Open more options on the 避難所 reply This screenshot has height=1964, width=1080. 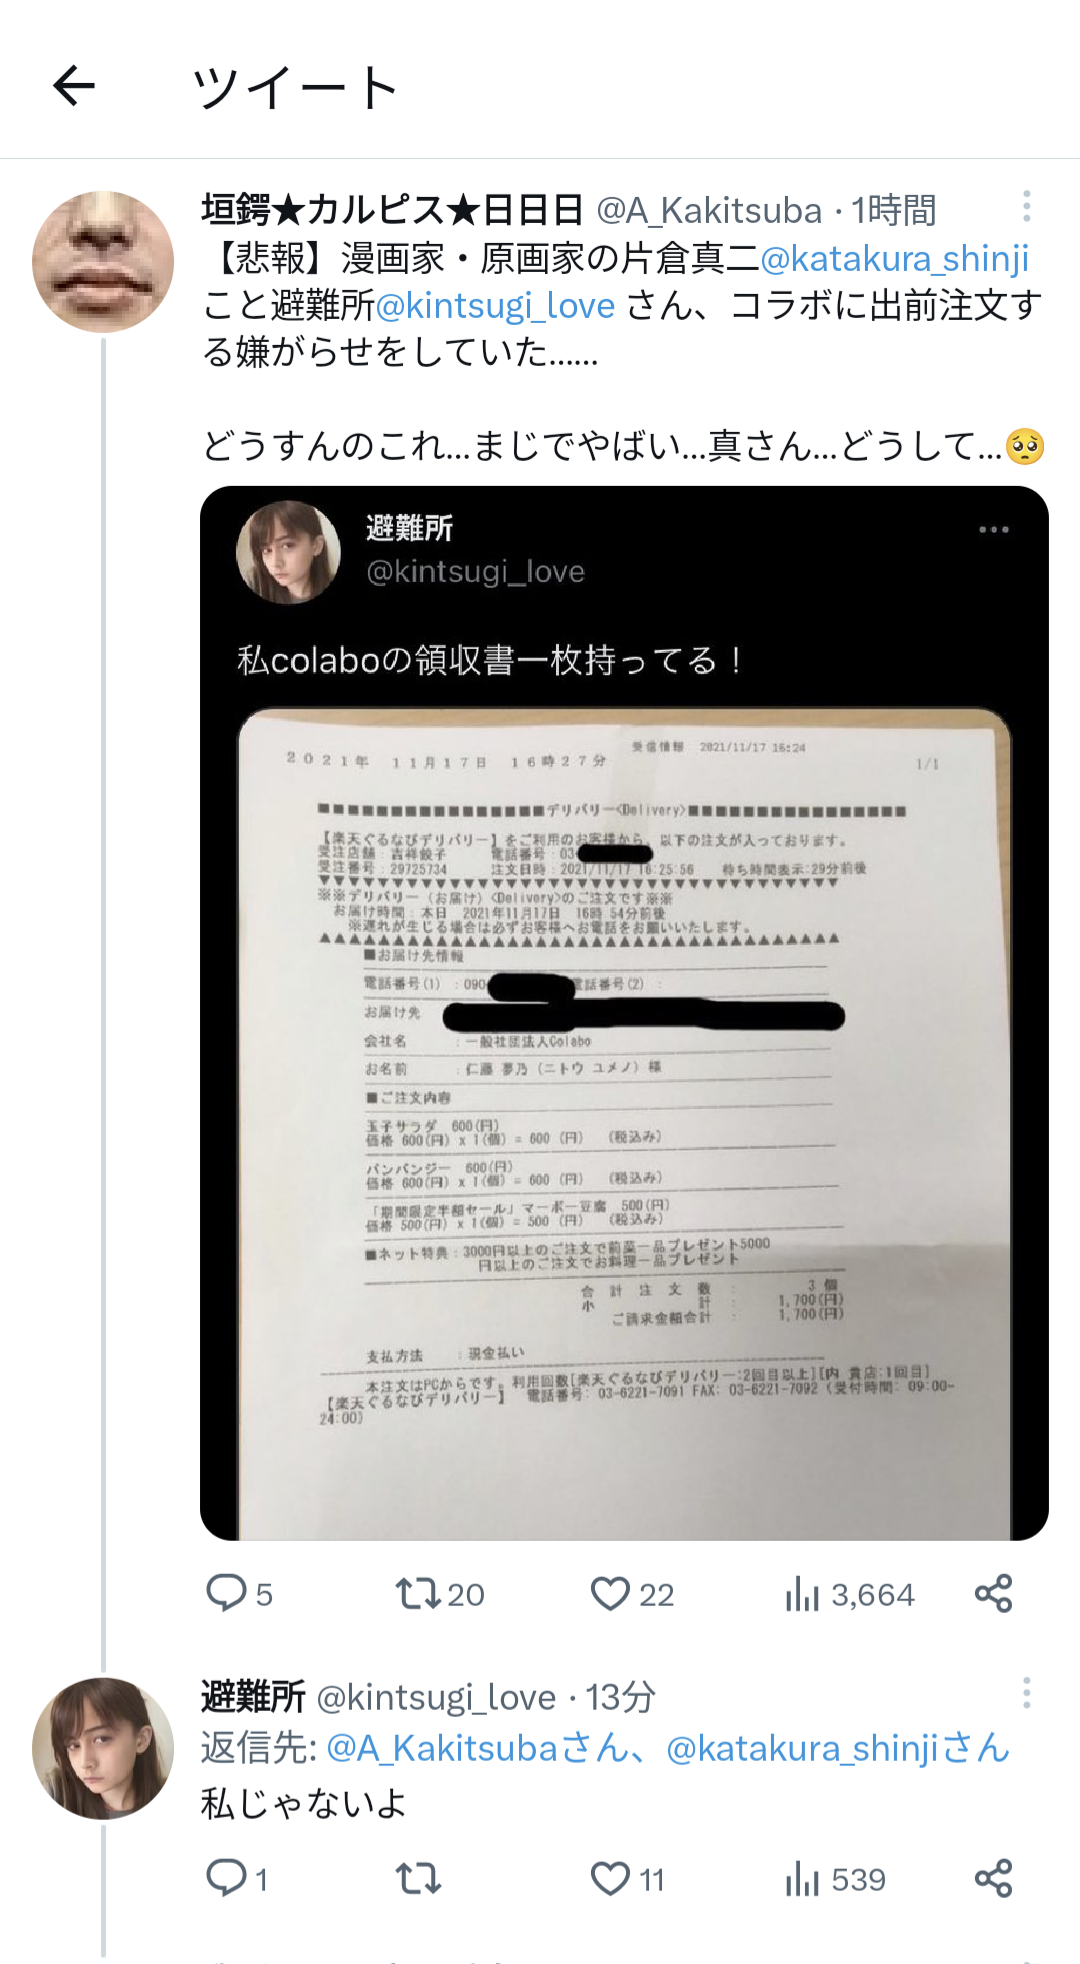(1026, 1693)
